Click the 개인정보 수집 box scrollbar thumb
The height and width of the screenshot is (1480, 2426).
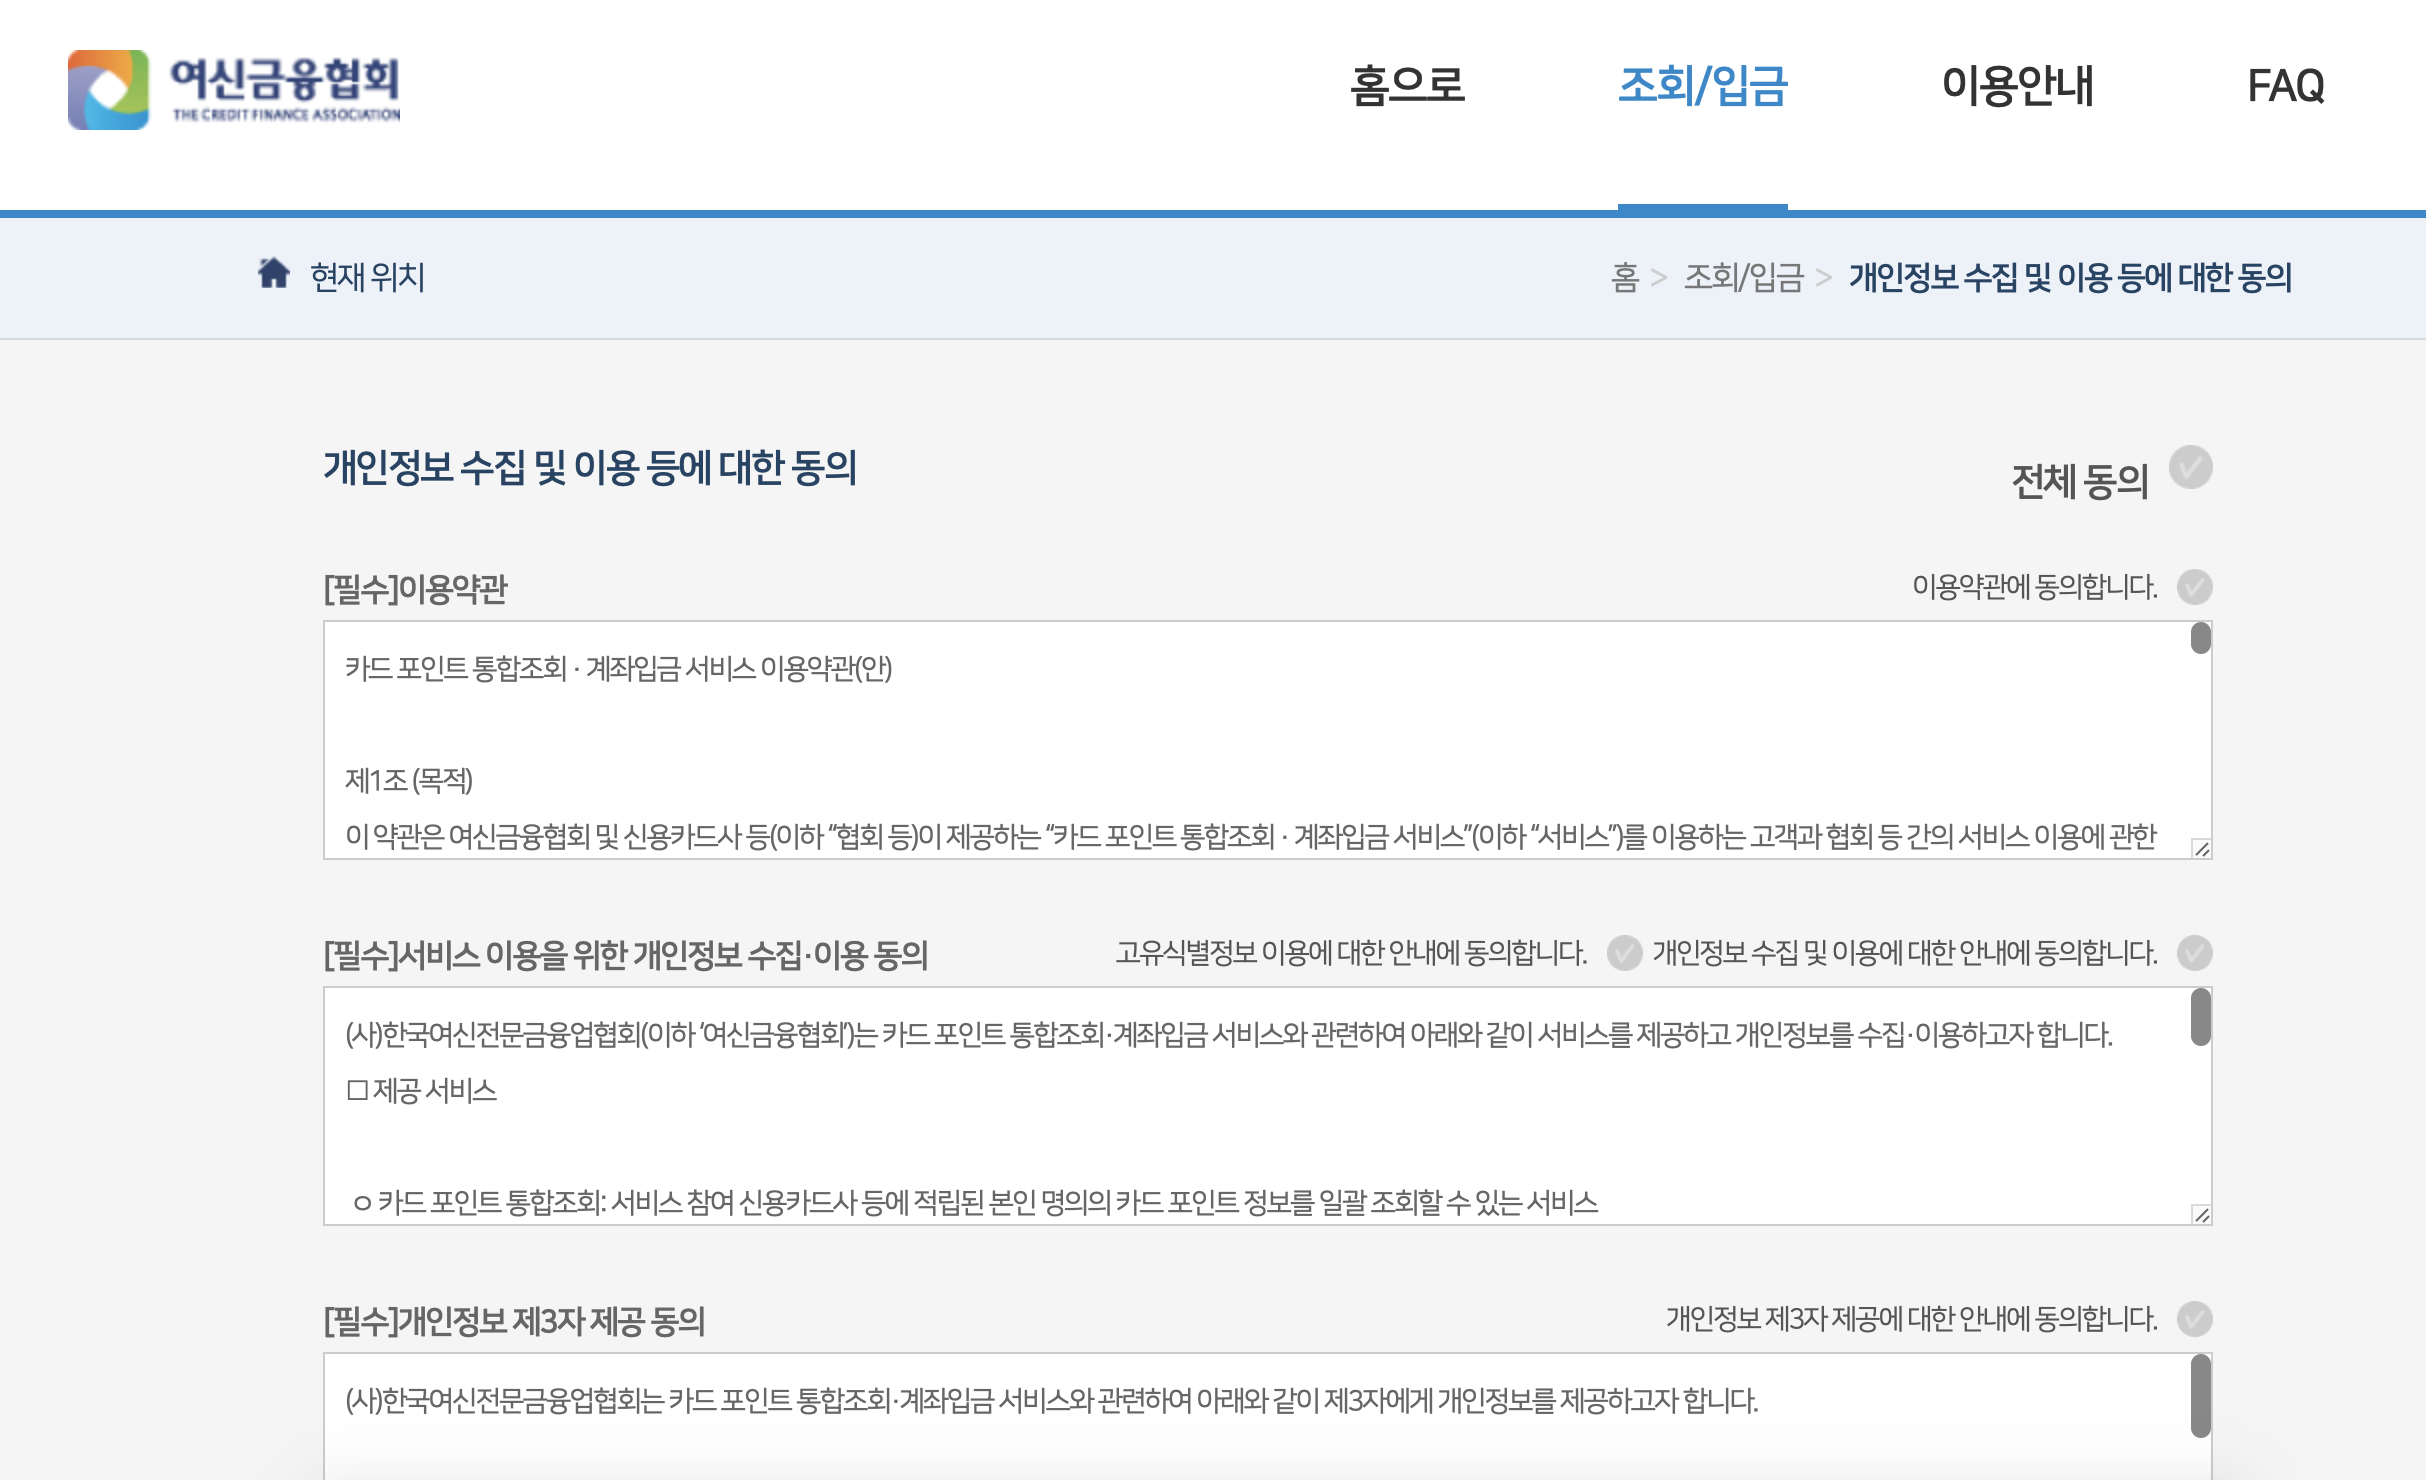coord(2200,1016)
